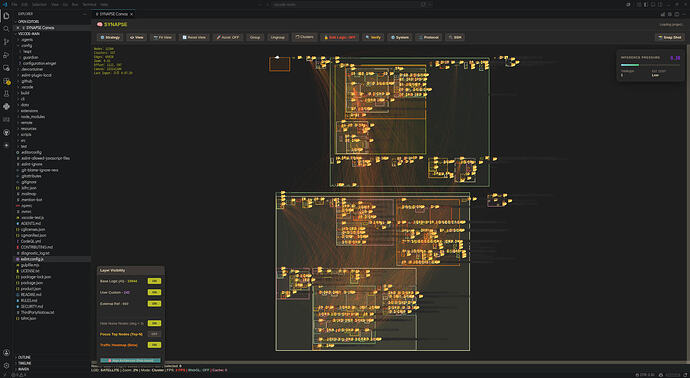Open the Help menu

point(104,4)
